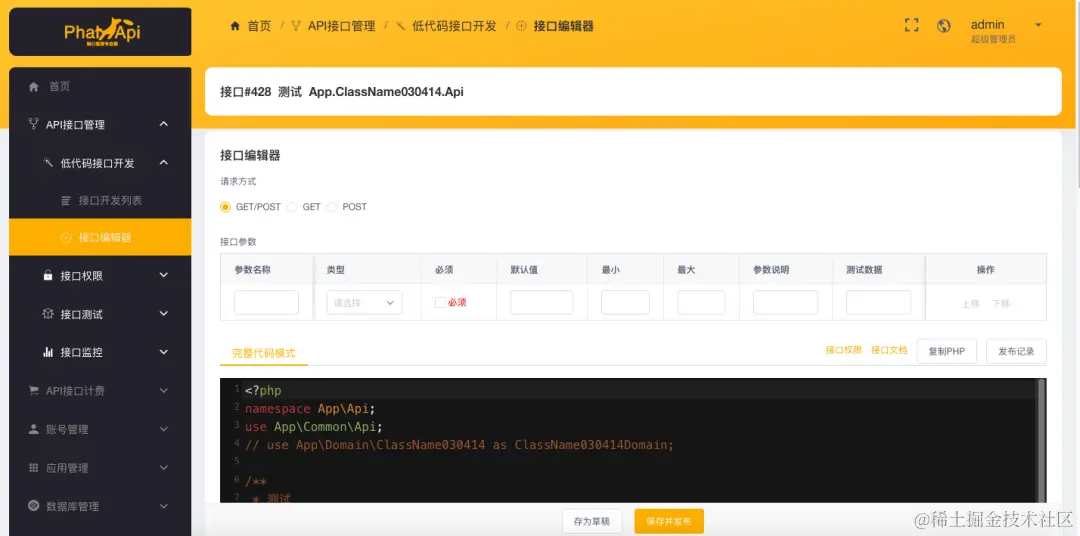Image resolution: width=1080 pixels, height=536 pixels.
Task: Focus the 默认值 input field
Action: pyautogui.click(x=541, y=302)
